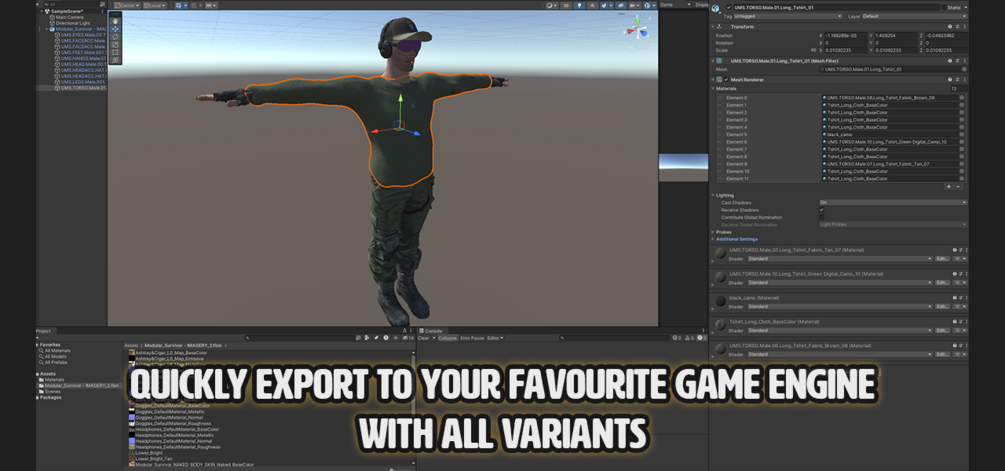
Task: Select the Hand view tool in Scene
Action: tap(115, 21)
